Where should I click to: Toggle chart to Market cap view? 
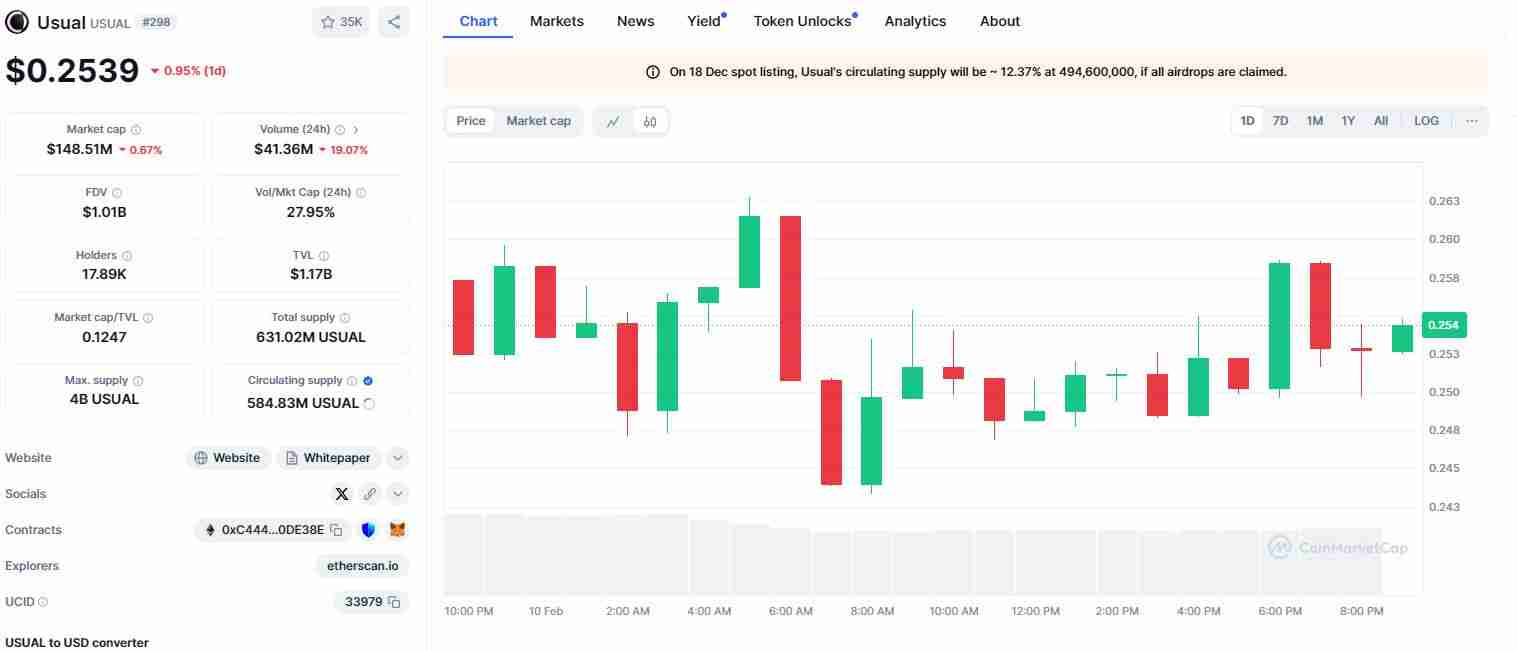coord(538,121)
